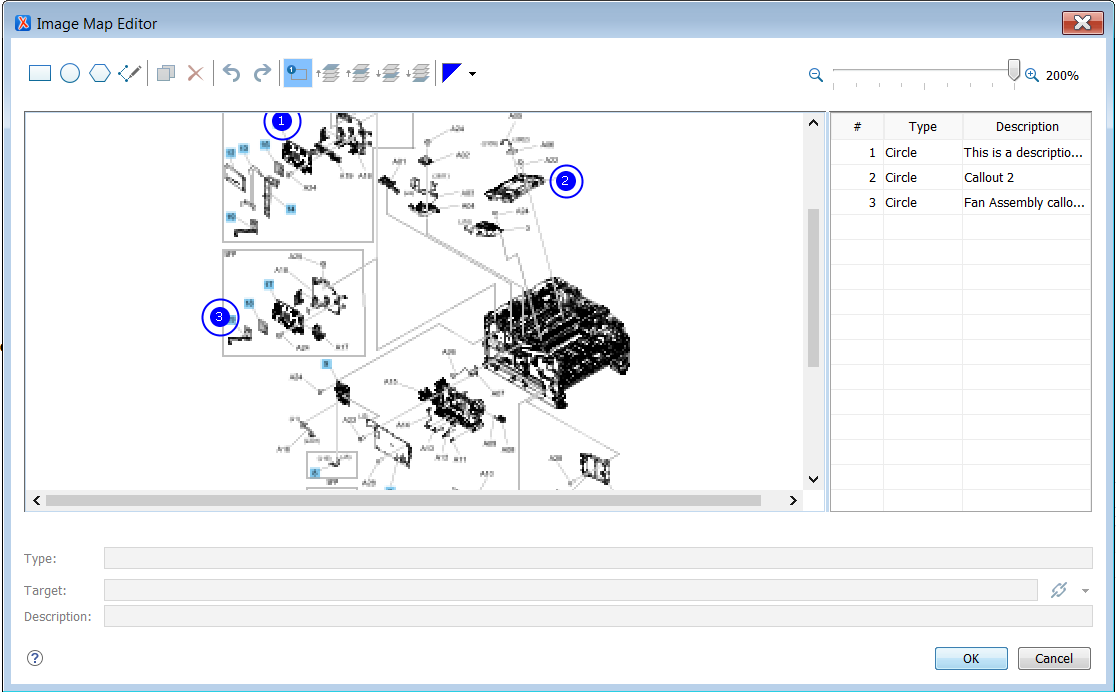
Task: Select the 'Callout 2' table row
Action: coord(961,177)
